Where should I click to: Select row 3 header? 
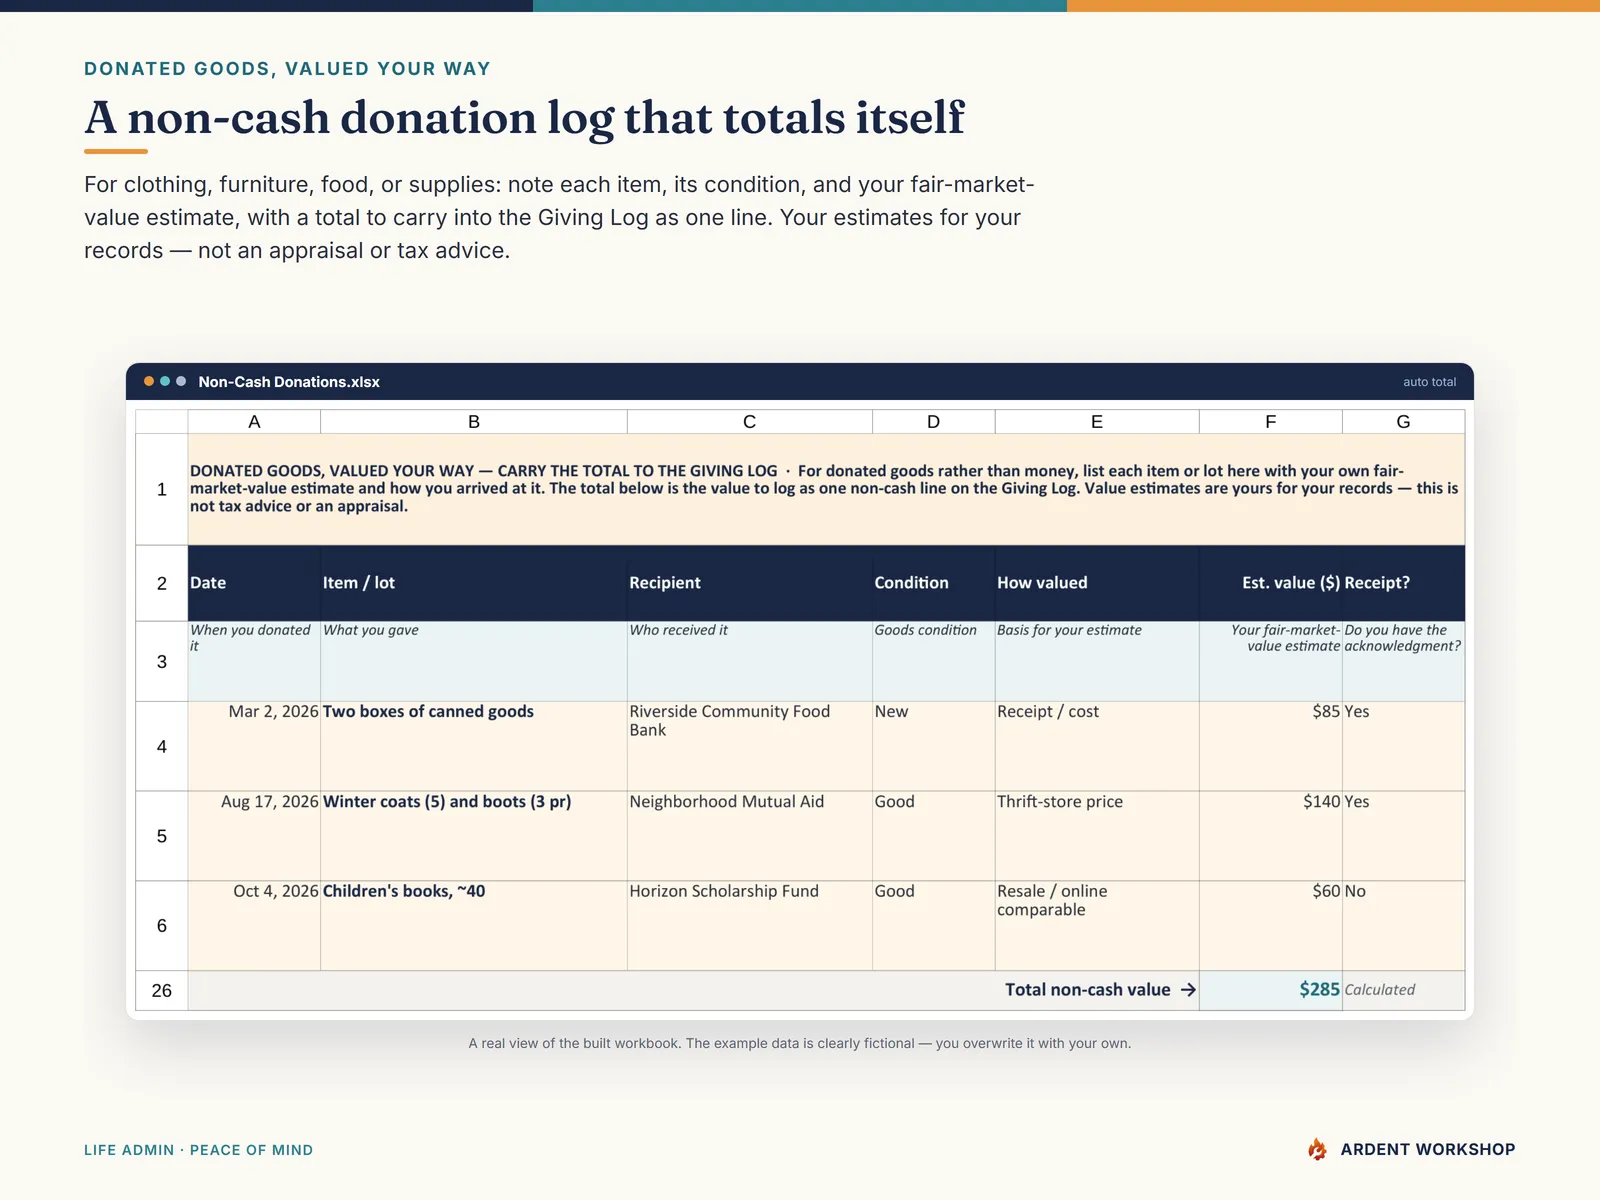coord(162,661)
